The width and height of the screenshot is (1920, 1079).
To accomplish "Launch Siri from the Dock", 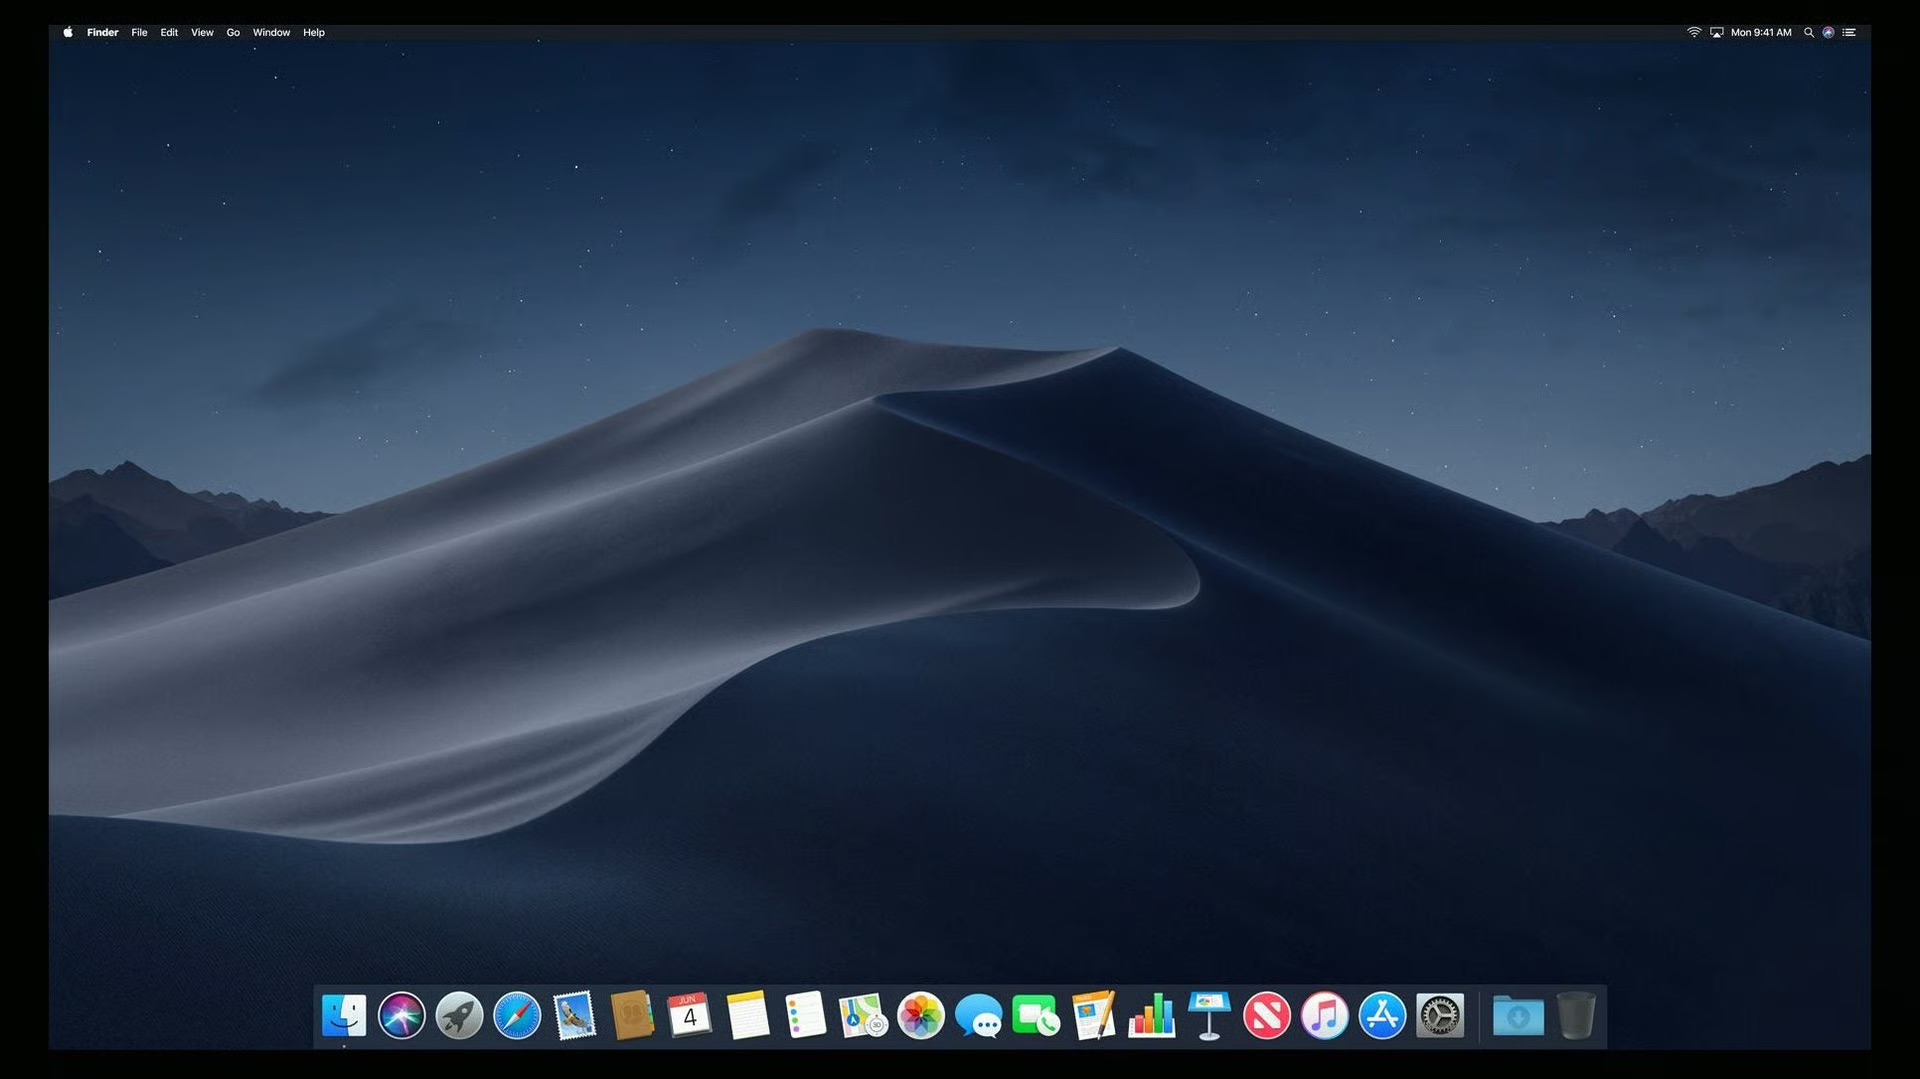I will pos(402,1016).
